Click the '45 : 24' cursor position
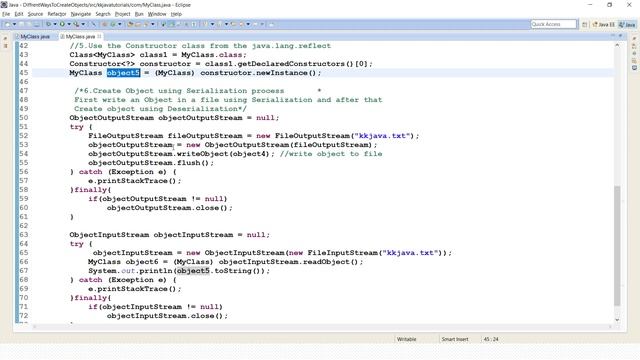This screenshot has height=360, width=640. point(491,339)
